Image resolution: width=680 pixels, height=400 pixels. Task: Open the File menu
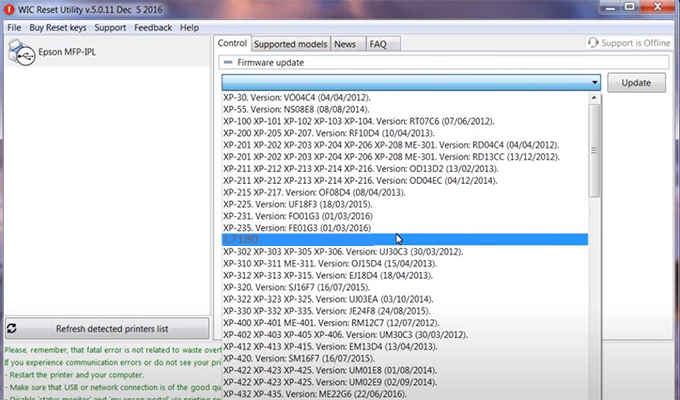point(14,28)
